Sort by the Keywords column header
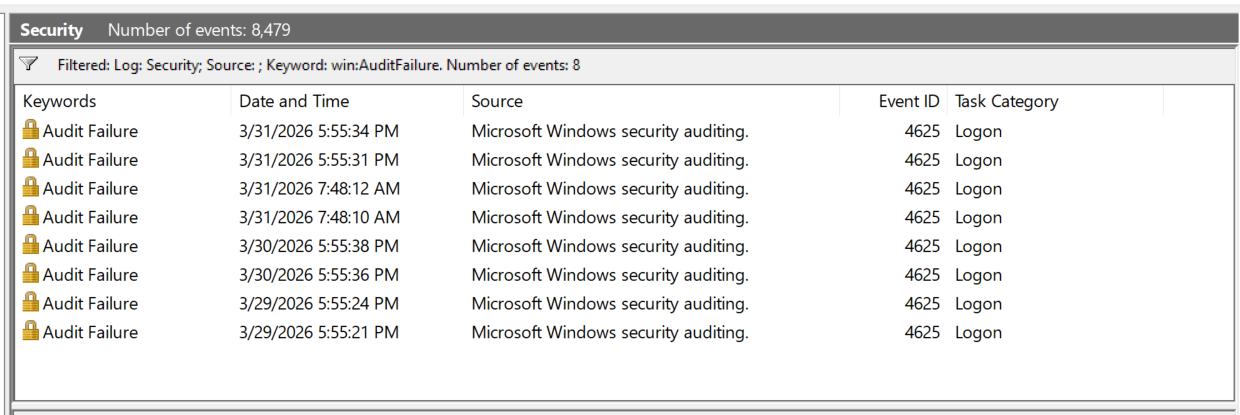 click(x=123, y=101)
